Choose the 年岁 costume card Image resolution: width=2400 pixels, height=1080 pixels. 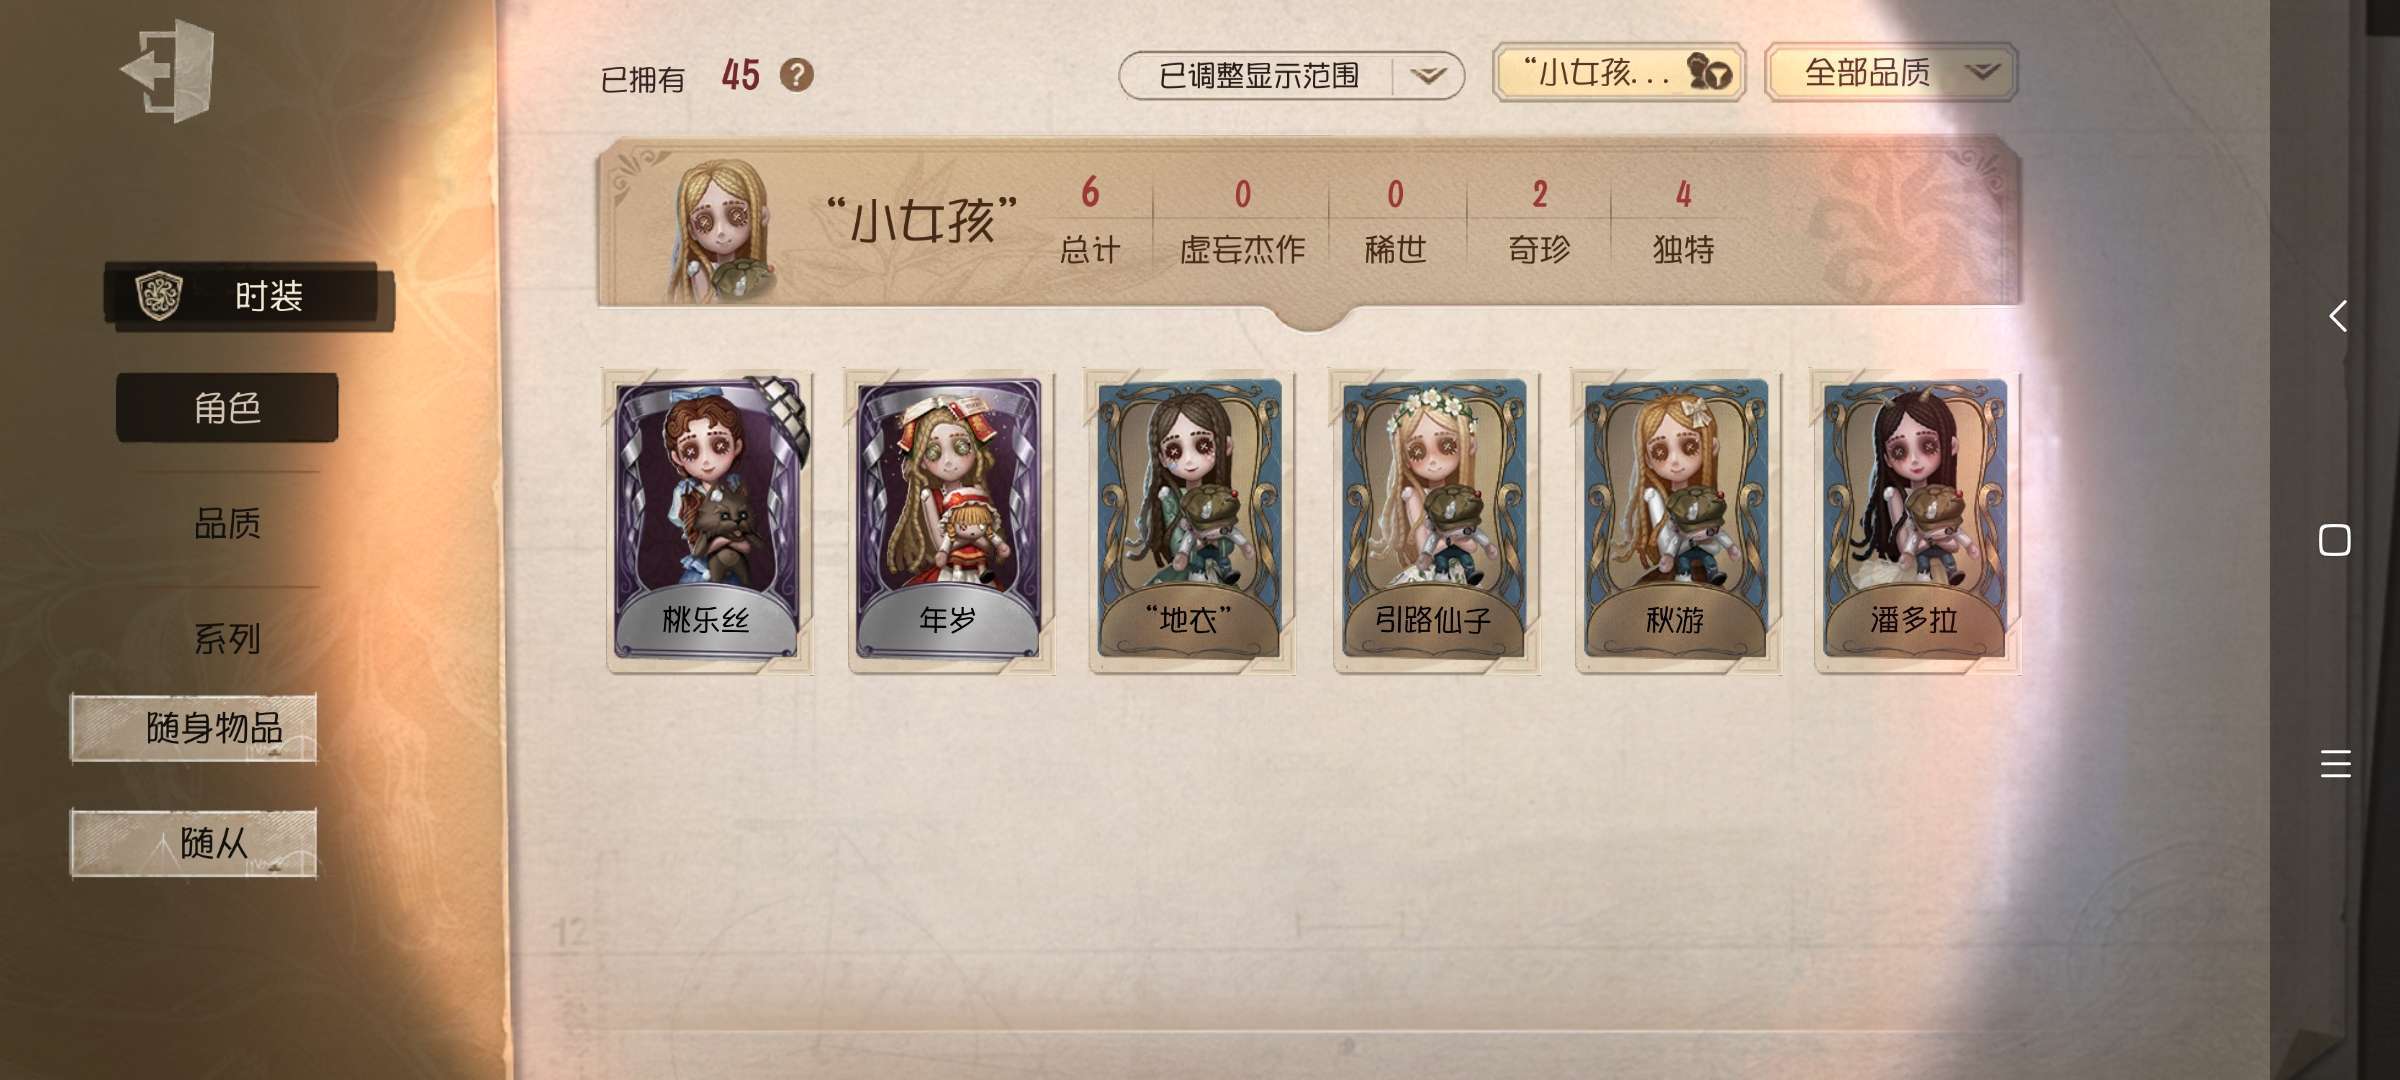(950, 522)
